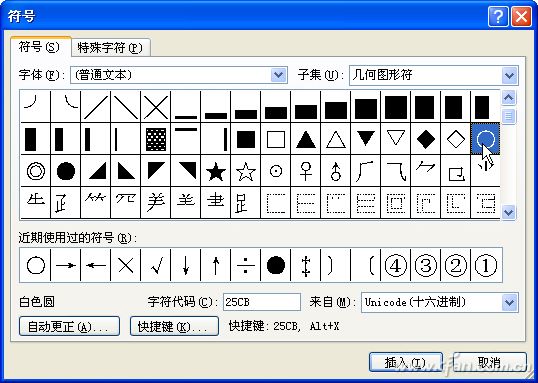Click recently used circled number 4
Viewport: 538px width, 383px height.
(396, 266)
